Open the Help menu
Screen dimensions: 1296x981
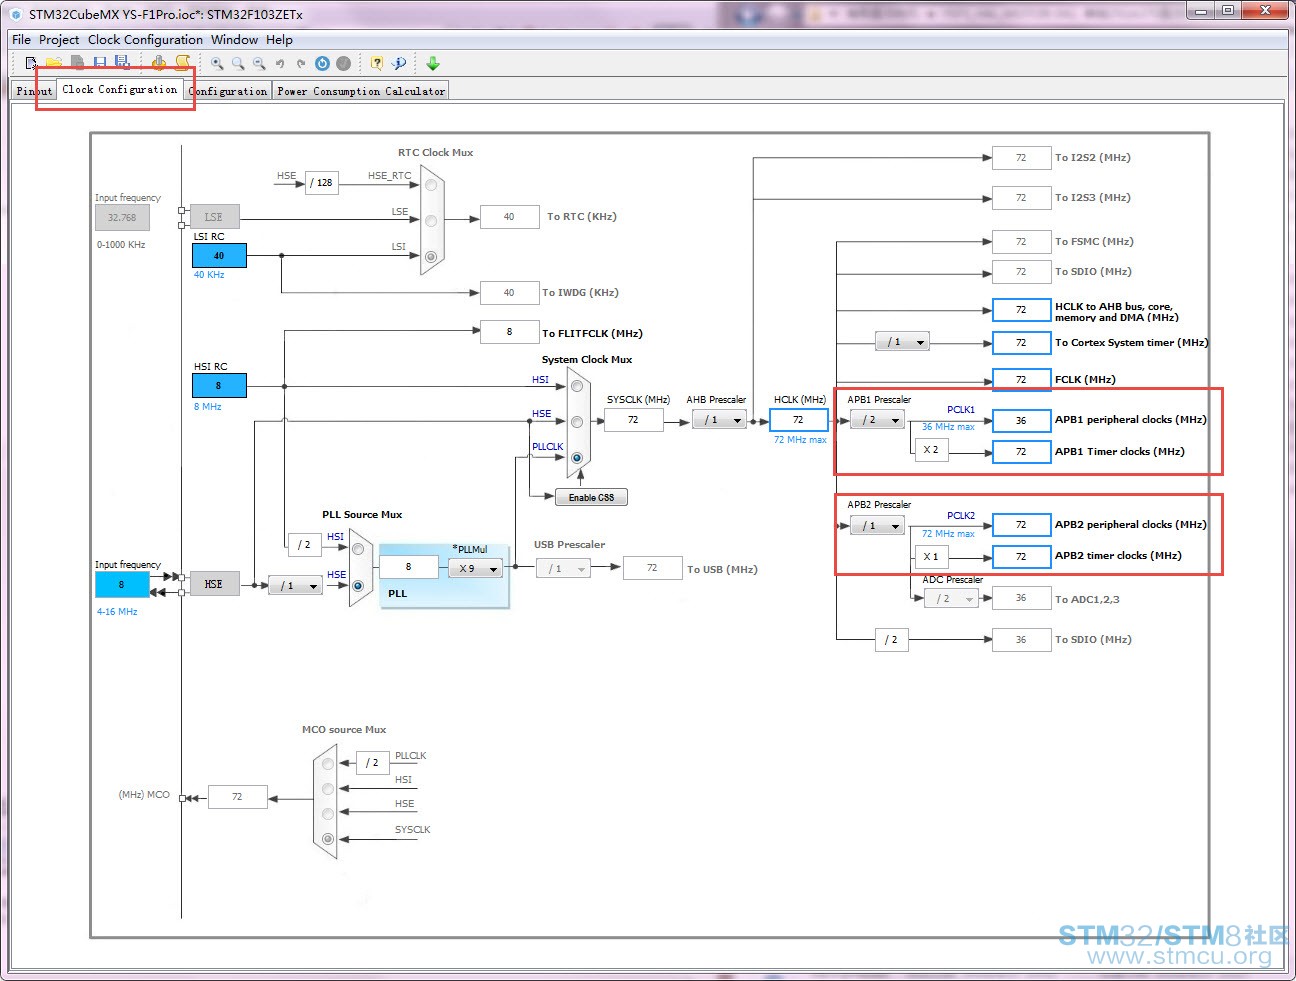pyautogui.click(x=280, y=40)
